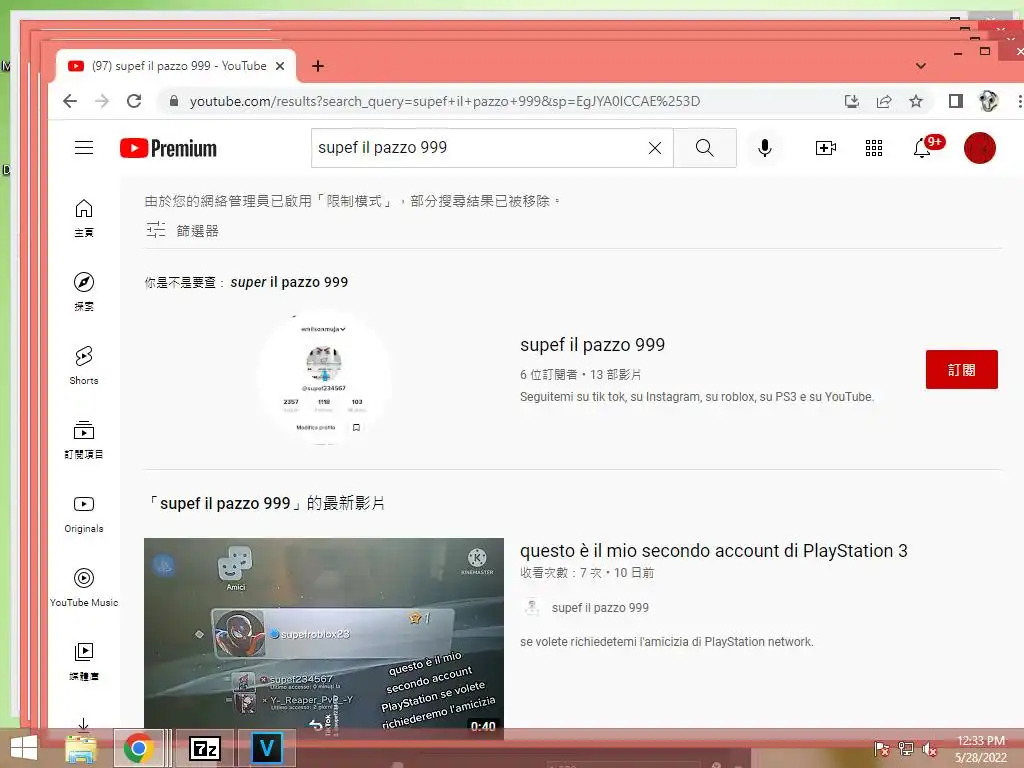This screenshot has width=1024, height=768.
Task: Clear the search box with the X
Action: [x=655, y=148]
